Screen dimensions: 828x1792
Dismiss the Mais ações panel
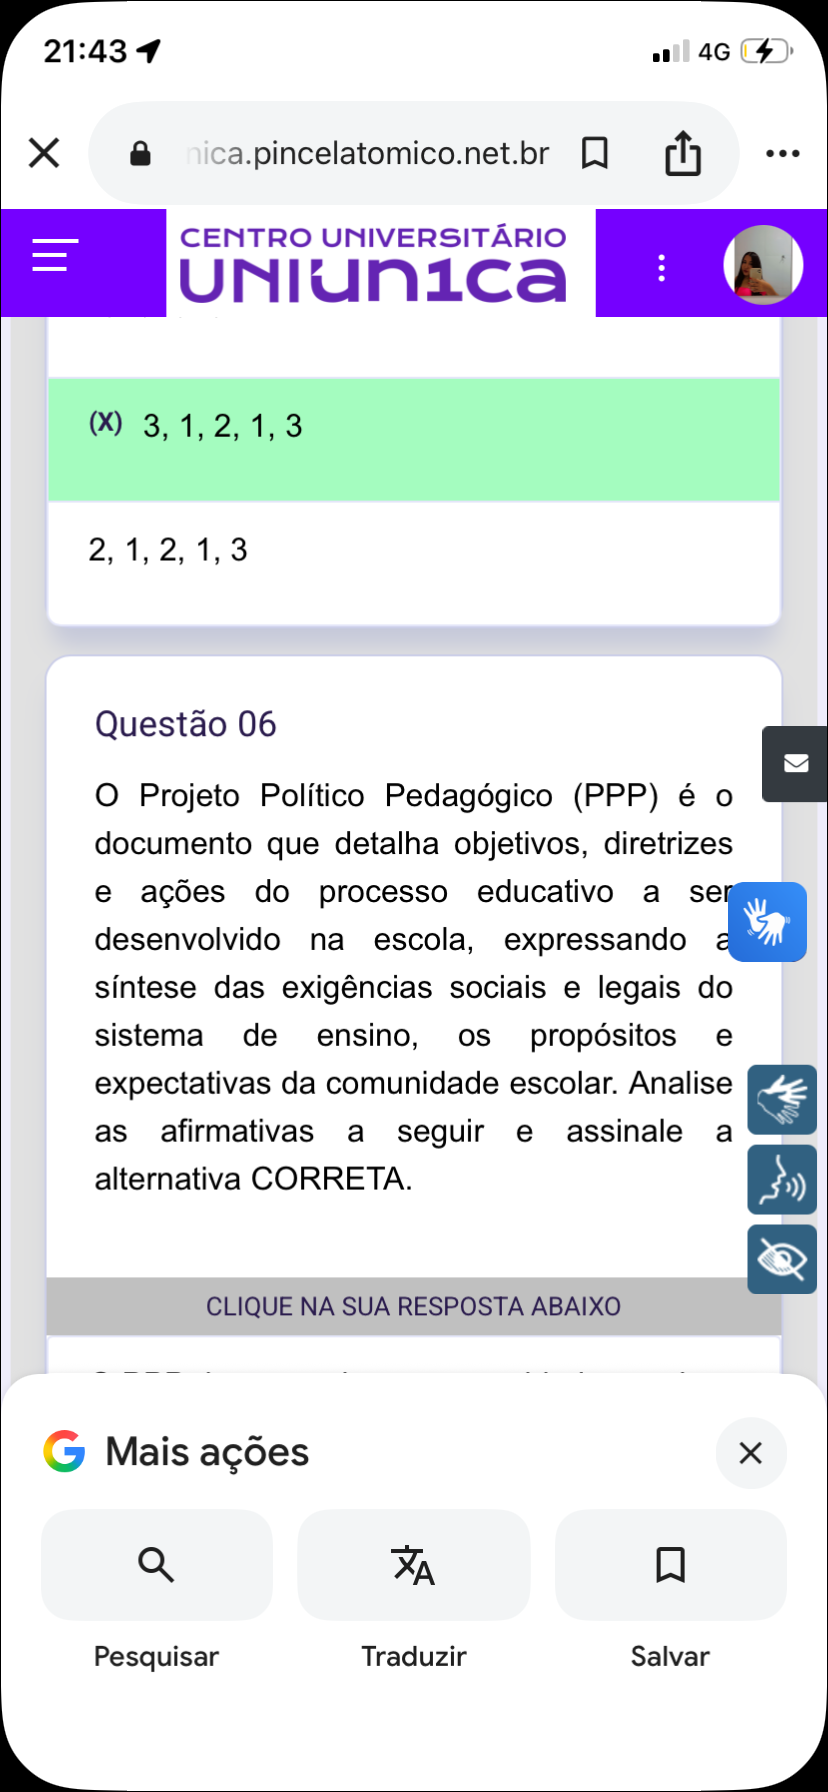coord(750,1453)
